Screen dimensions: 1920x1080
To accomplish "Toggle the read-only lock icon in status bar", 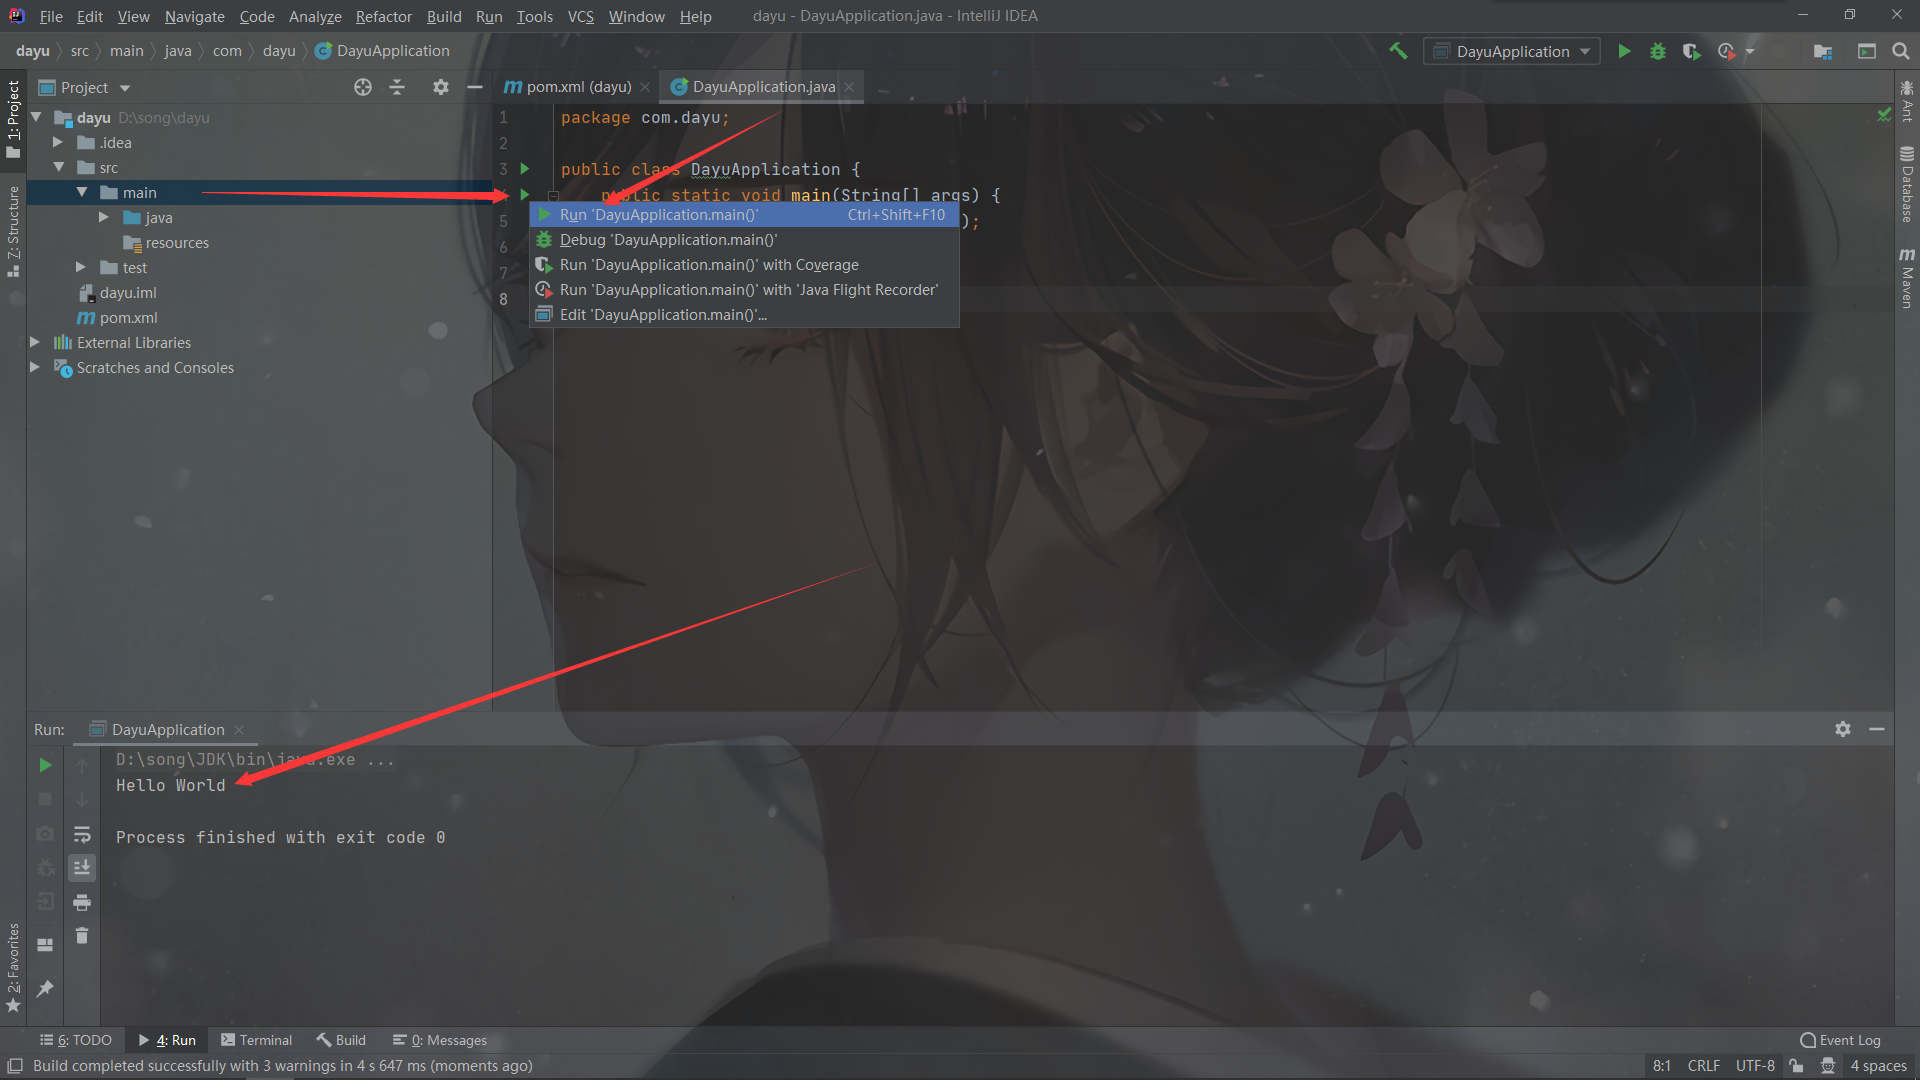I will [x=1796, y=1066].
